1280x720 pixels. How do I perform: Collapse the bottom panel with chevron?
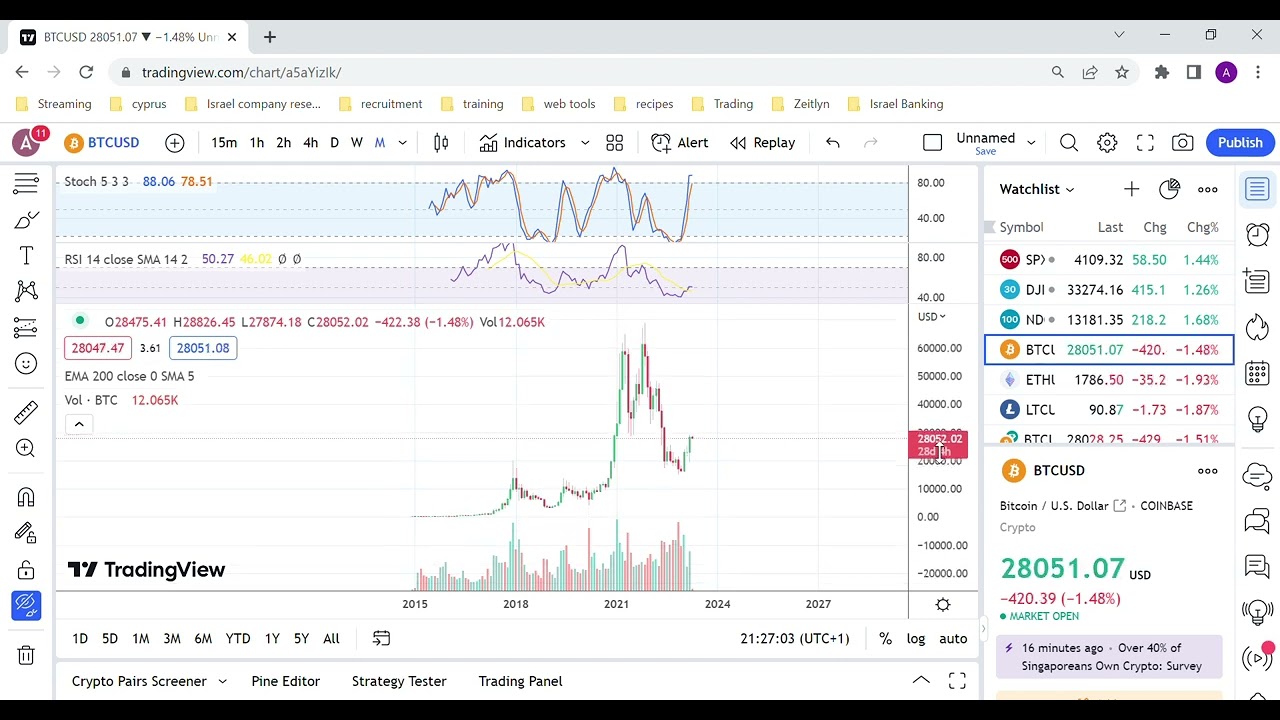921,681
